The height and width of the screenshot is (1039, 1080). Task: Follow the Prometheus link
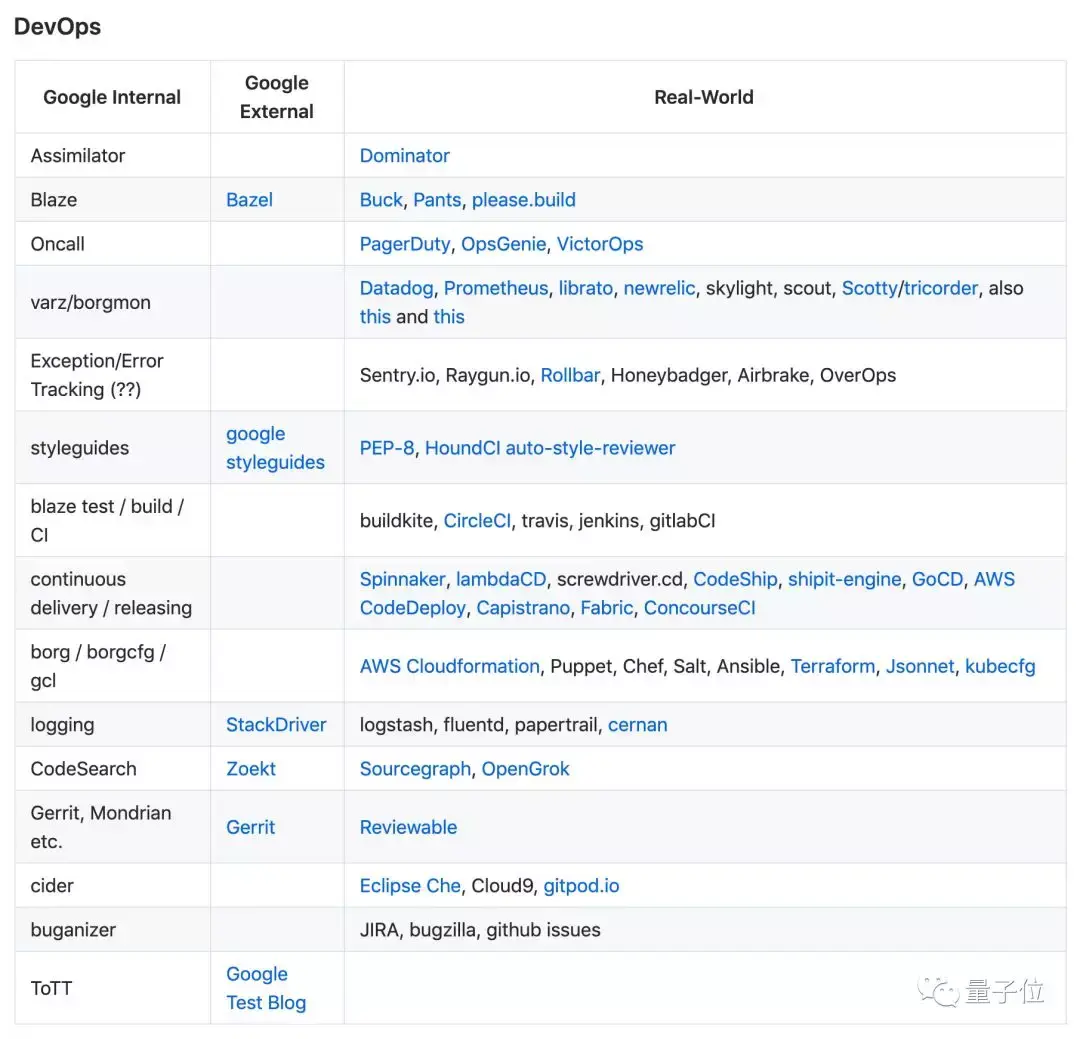pyautogui.click(x=496, y=288)
